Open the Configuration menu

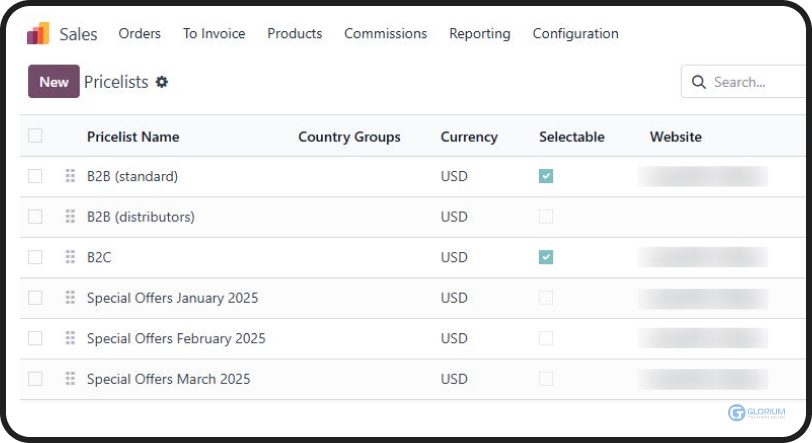575,33
